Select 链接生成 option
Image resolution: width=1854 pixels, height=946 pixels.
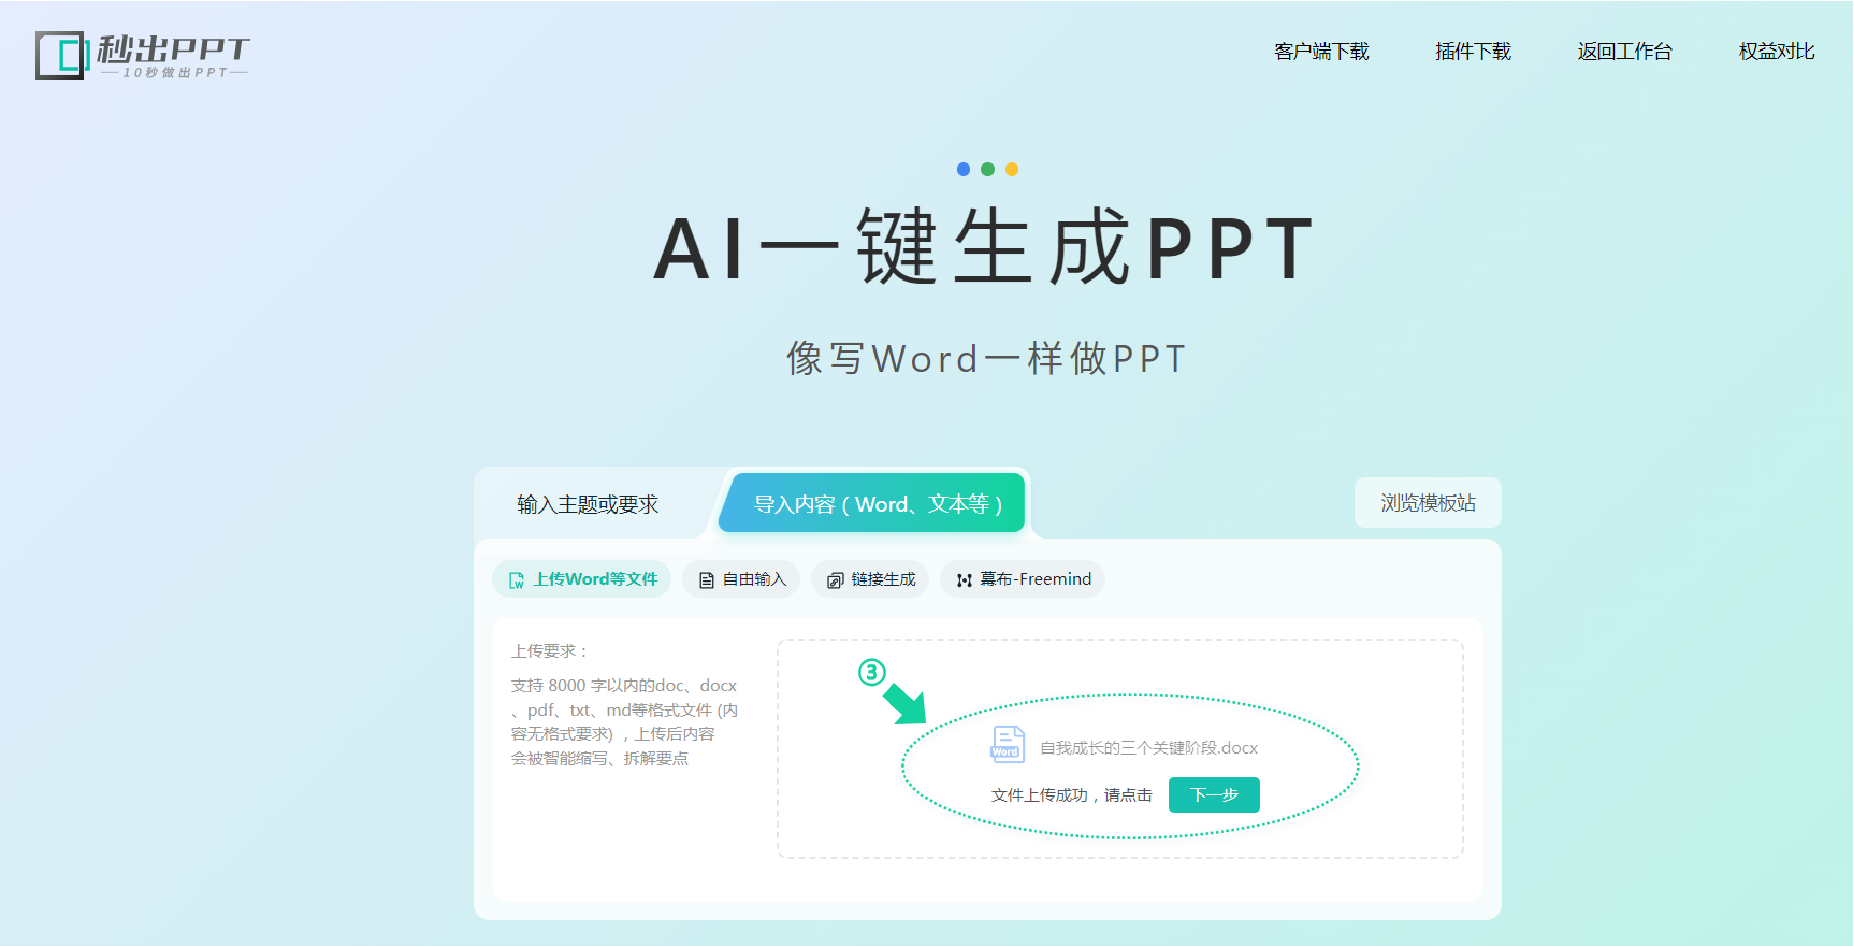(x=870, y=579)
